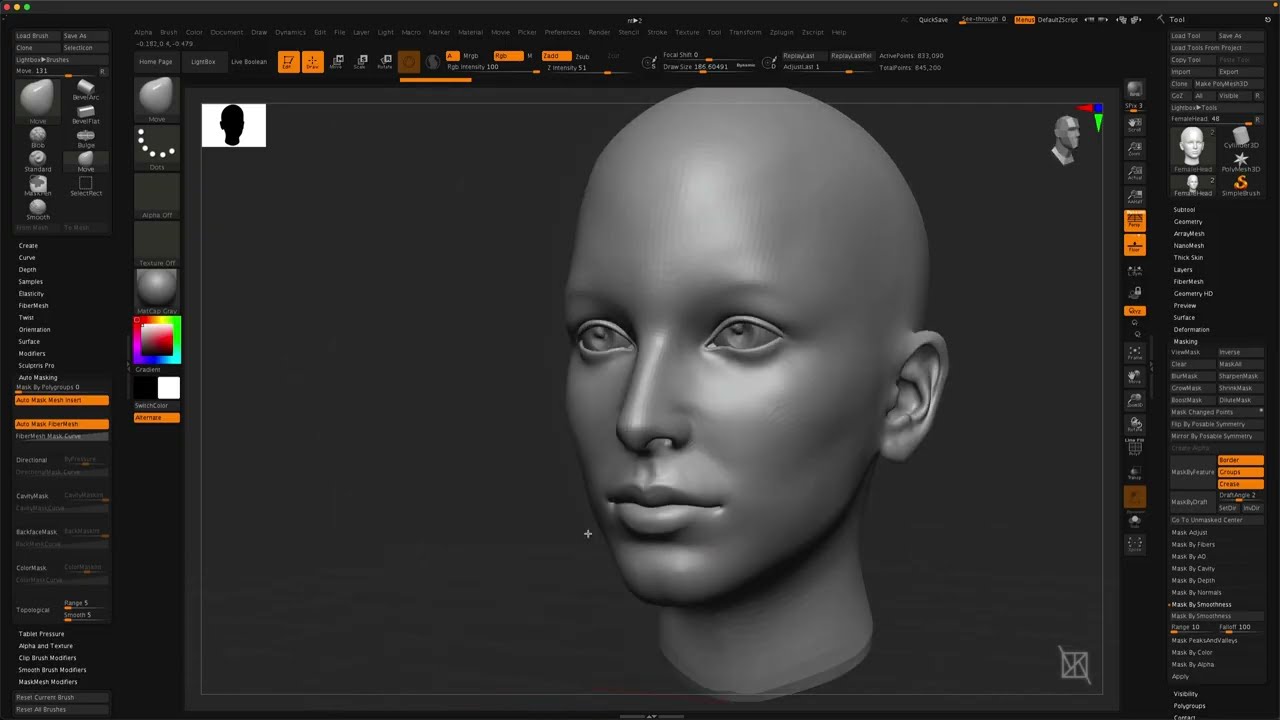Switch to the Rotate gizmo button
This screenshot has height=720, width=1280.
point(385,62)
